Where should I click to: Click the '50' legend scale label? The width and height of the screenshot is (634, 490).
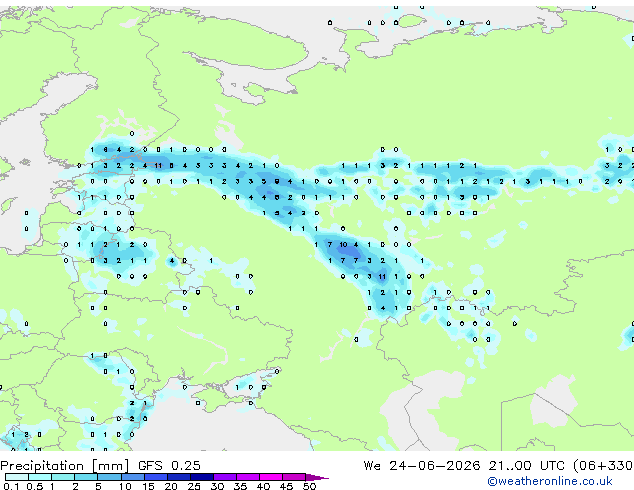click(309, 486)
